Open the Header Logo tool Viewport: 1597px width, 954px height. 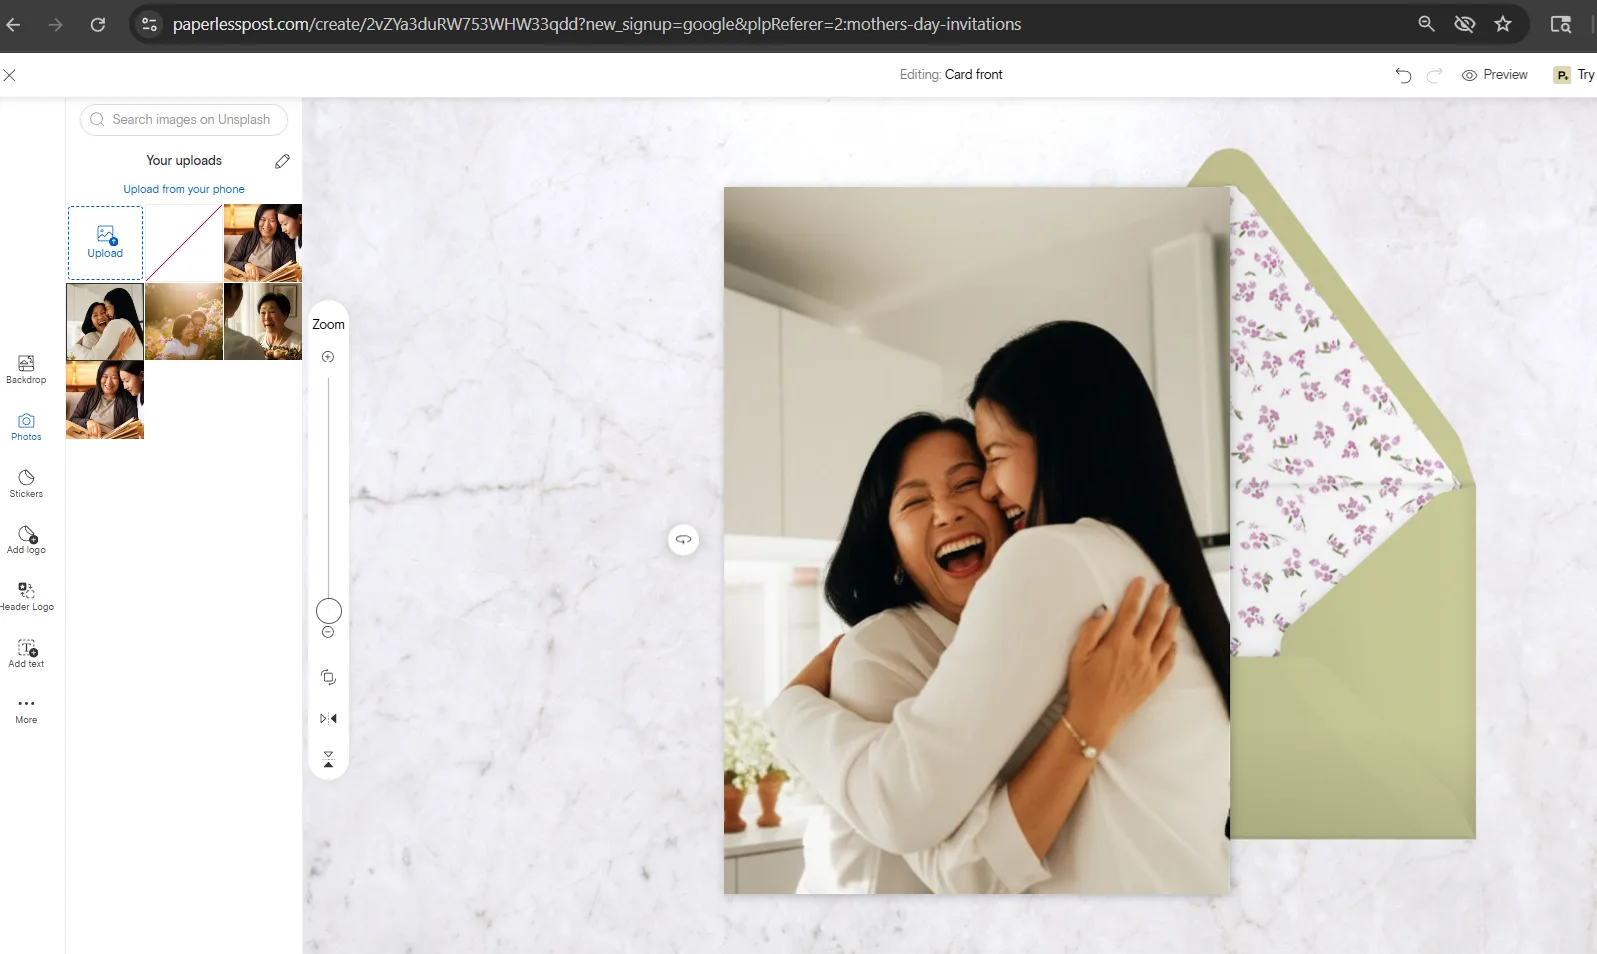point(26,597)
